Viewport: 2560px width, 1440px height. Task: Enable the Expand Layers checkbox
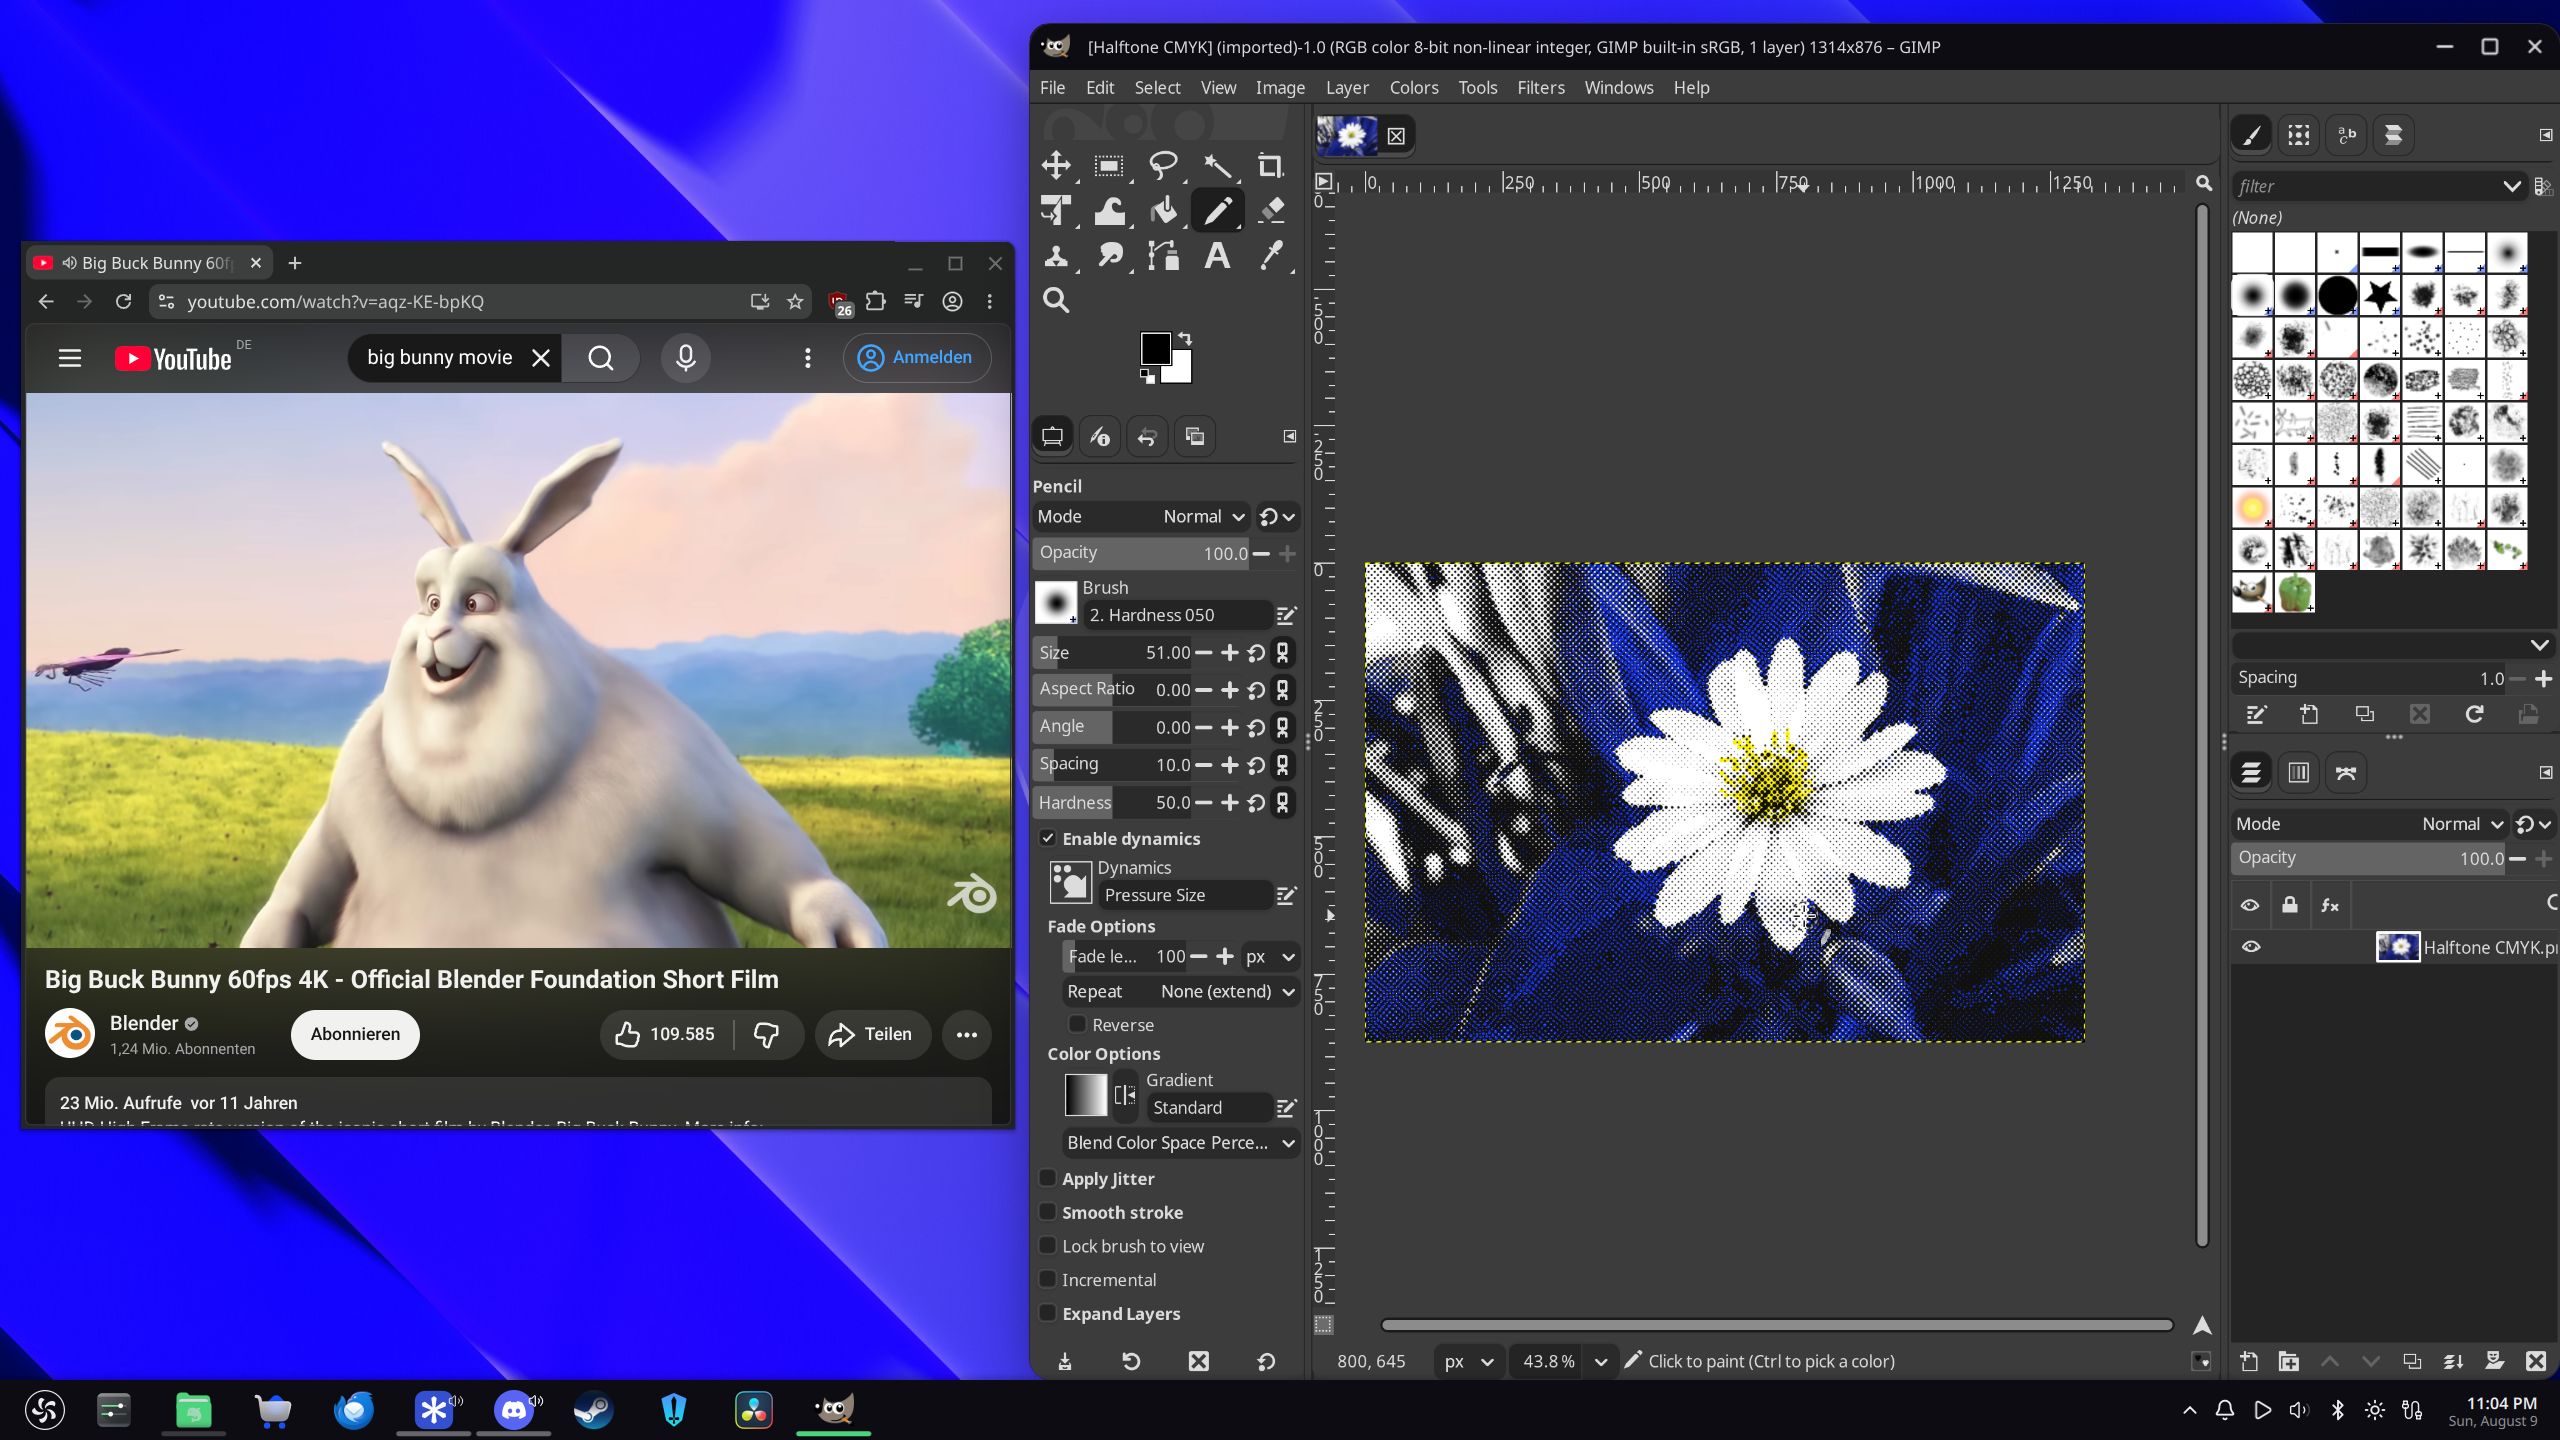(x=1048, y=1313)
